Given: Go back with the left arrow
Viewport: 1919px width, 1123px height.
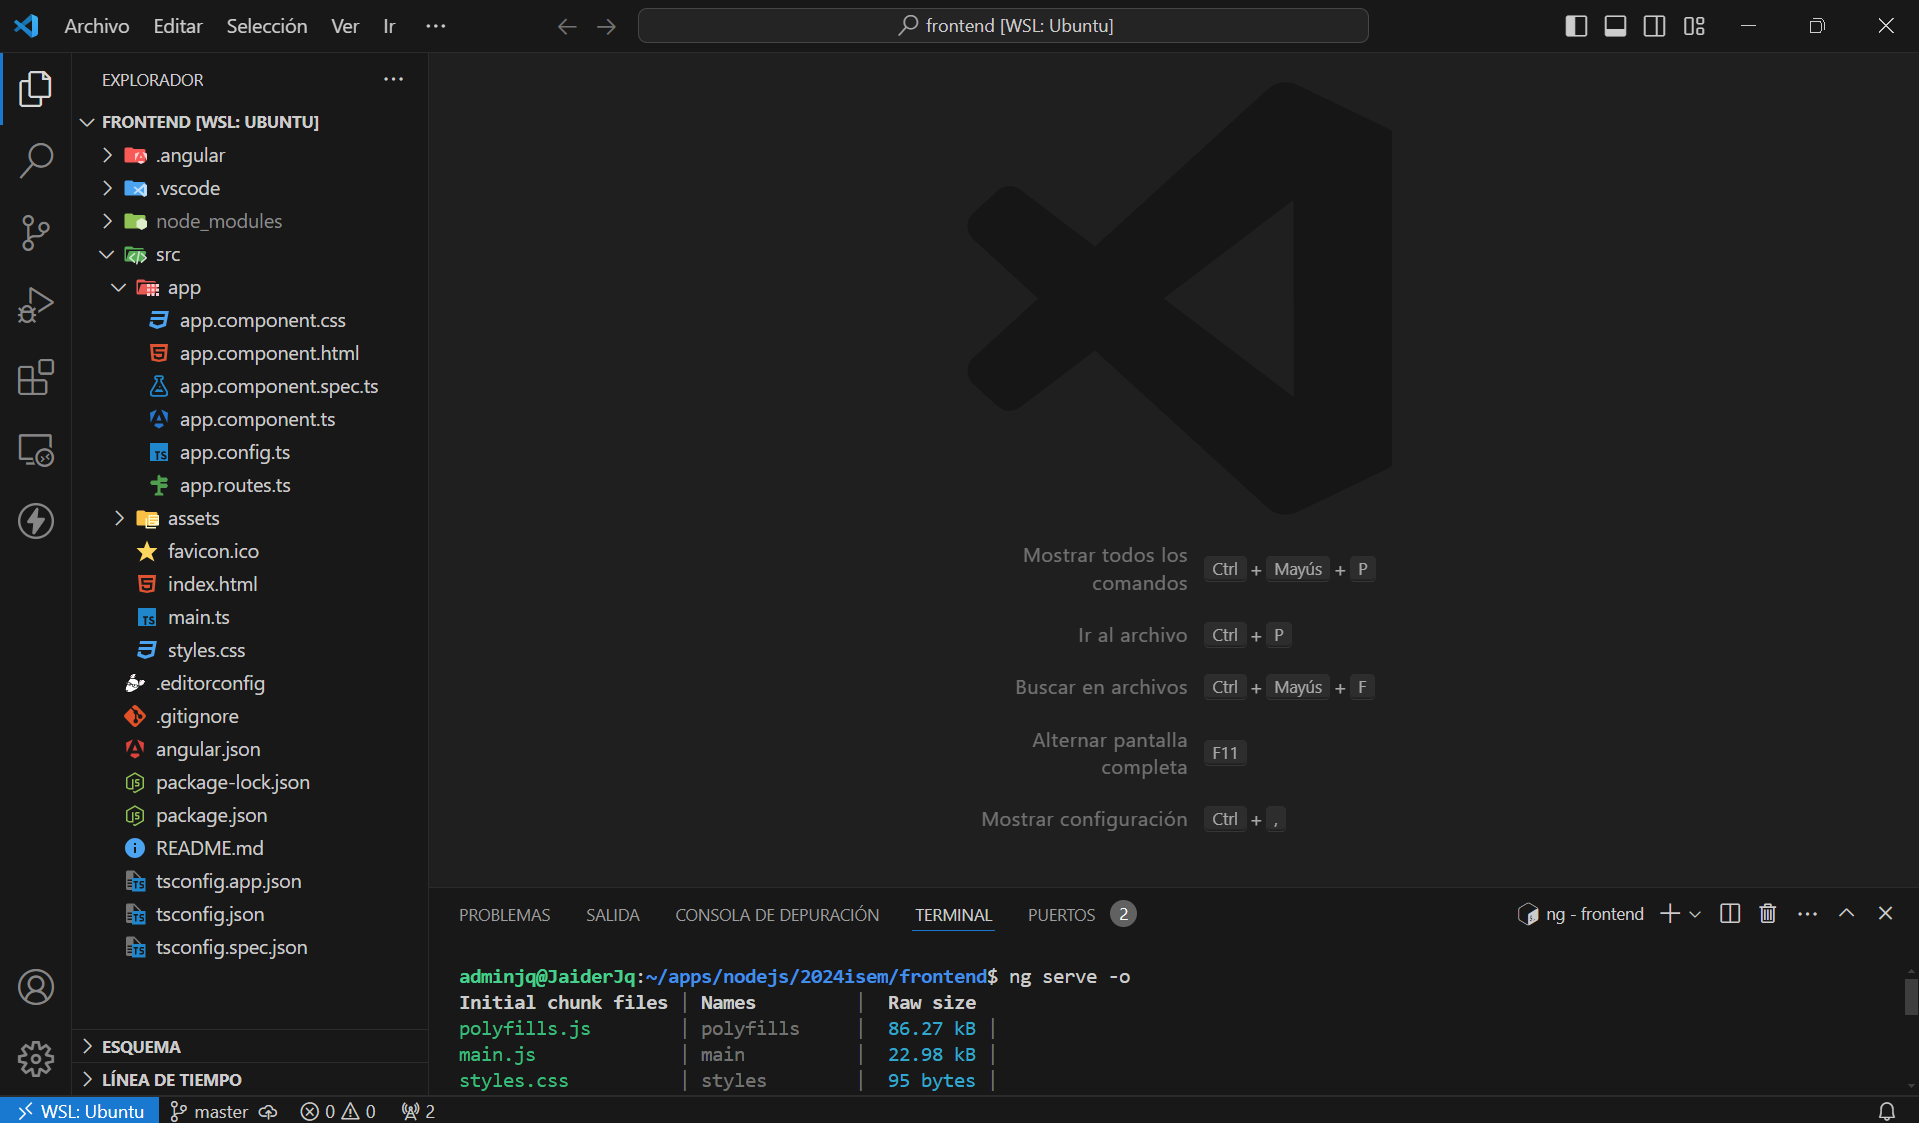Looking at the screenshot, I should tap(567, 26).
